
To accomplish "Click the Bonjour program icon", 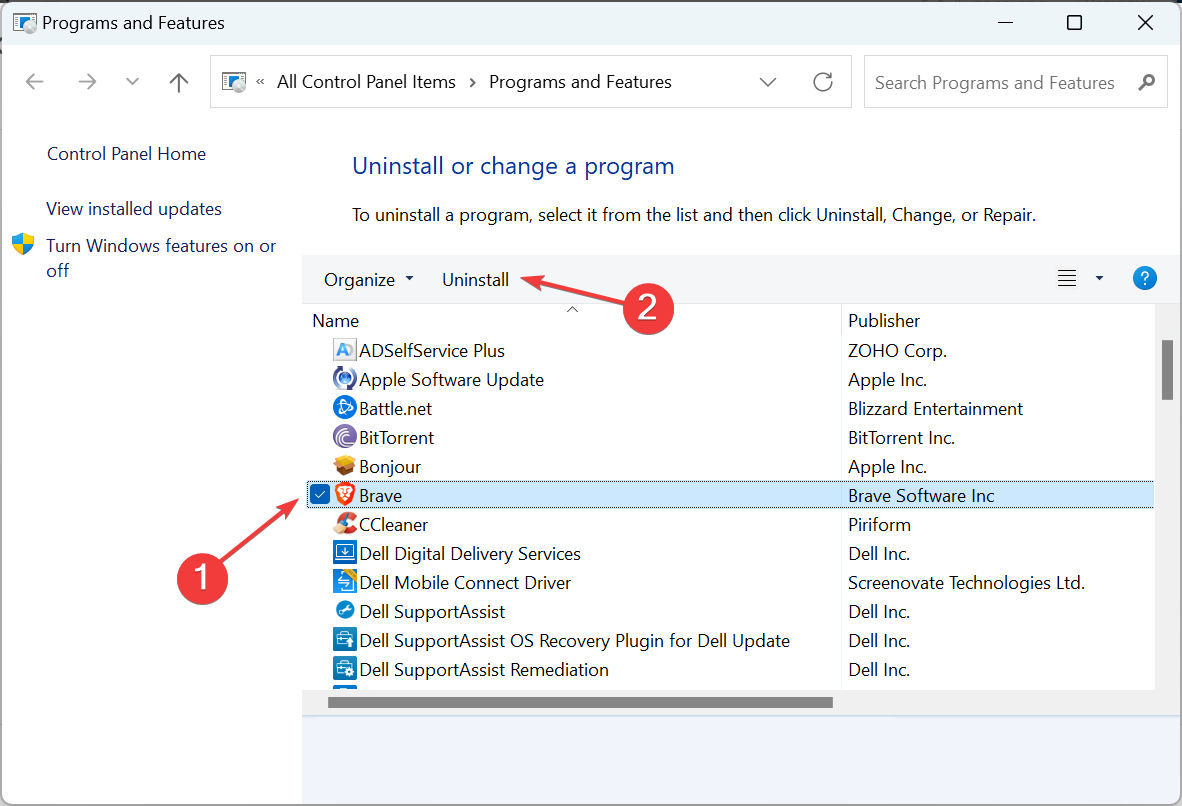I will pos(344,466).
